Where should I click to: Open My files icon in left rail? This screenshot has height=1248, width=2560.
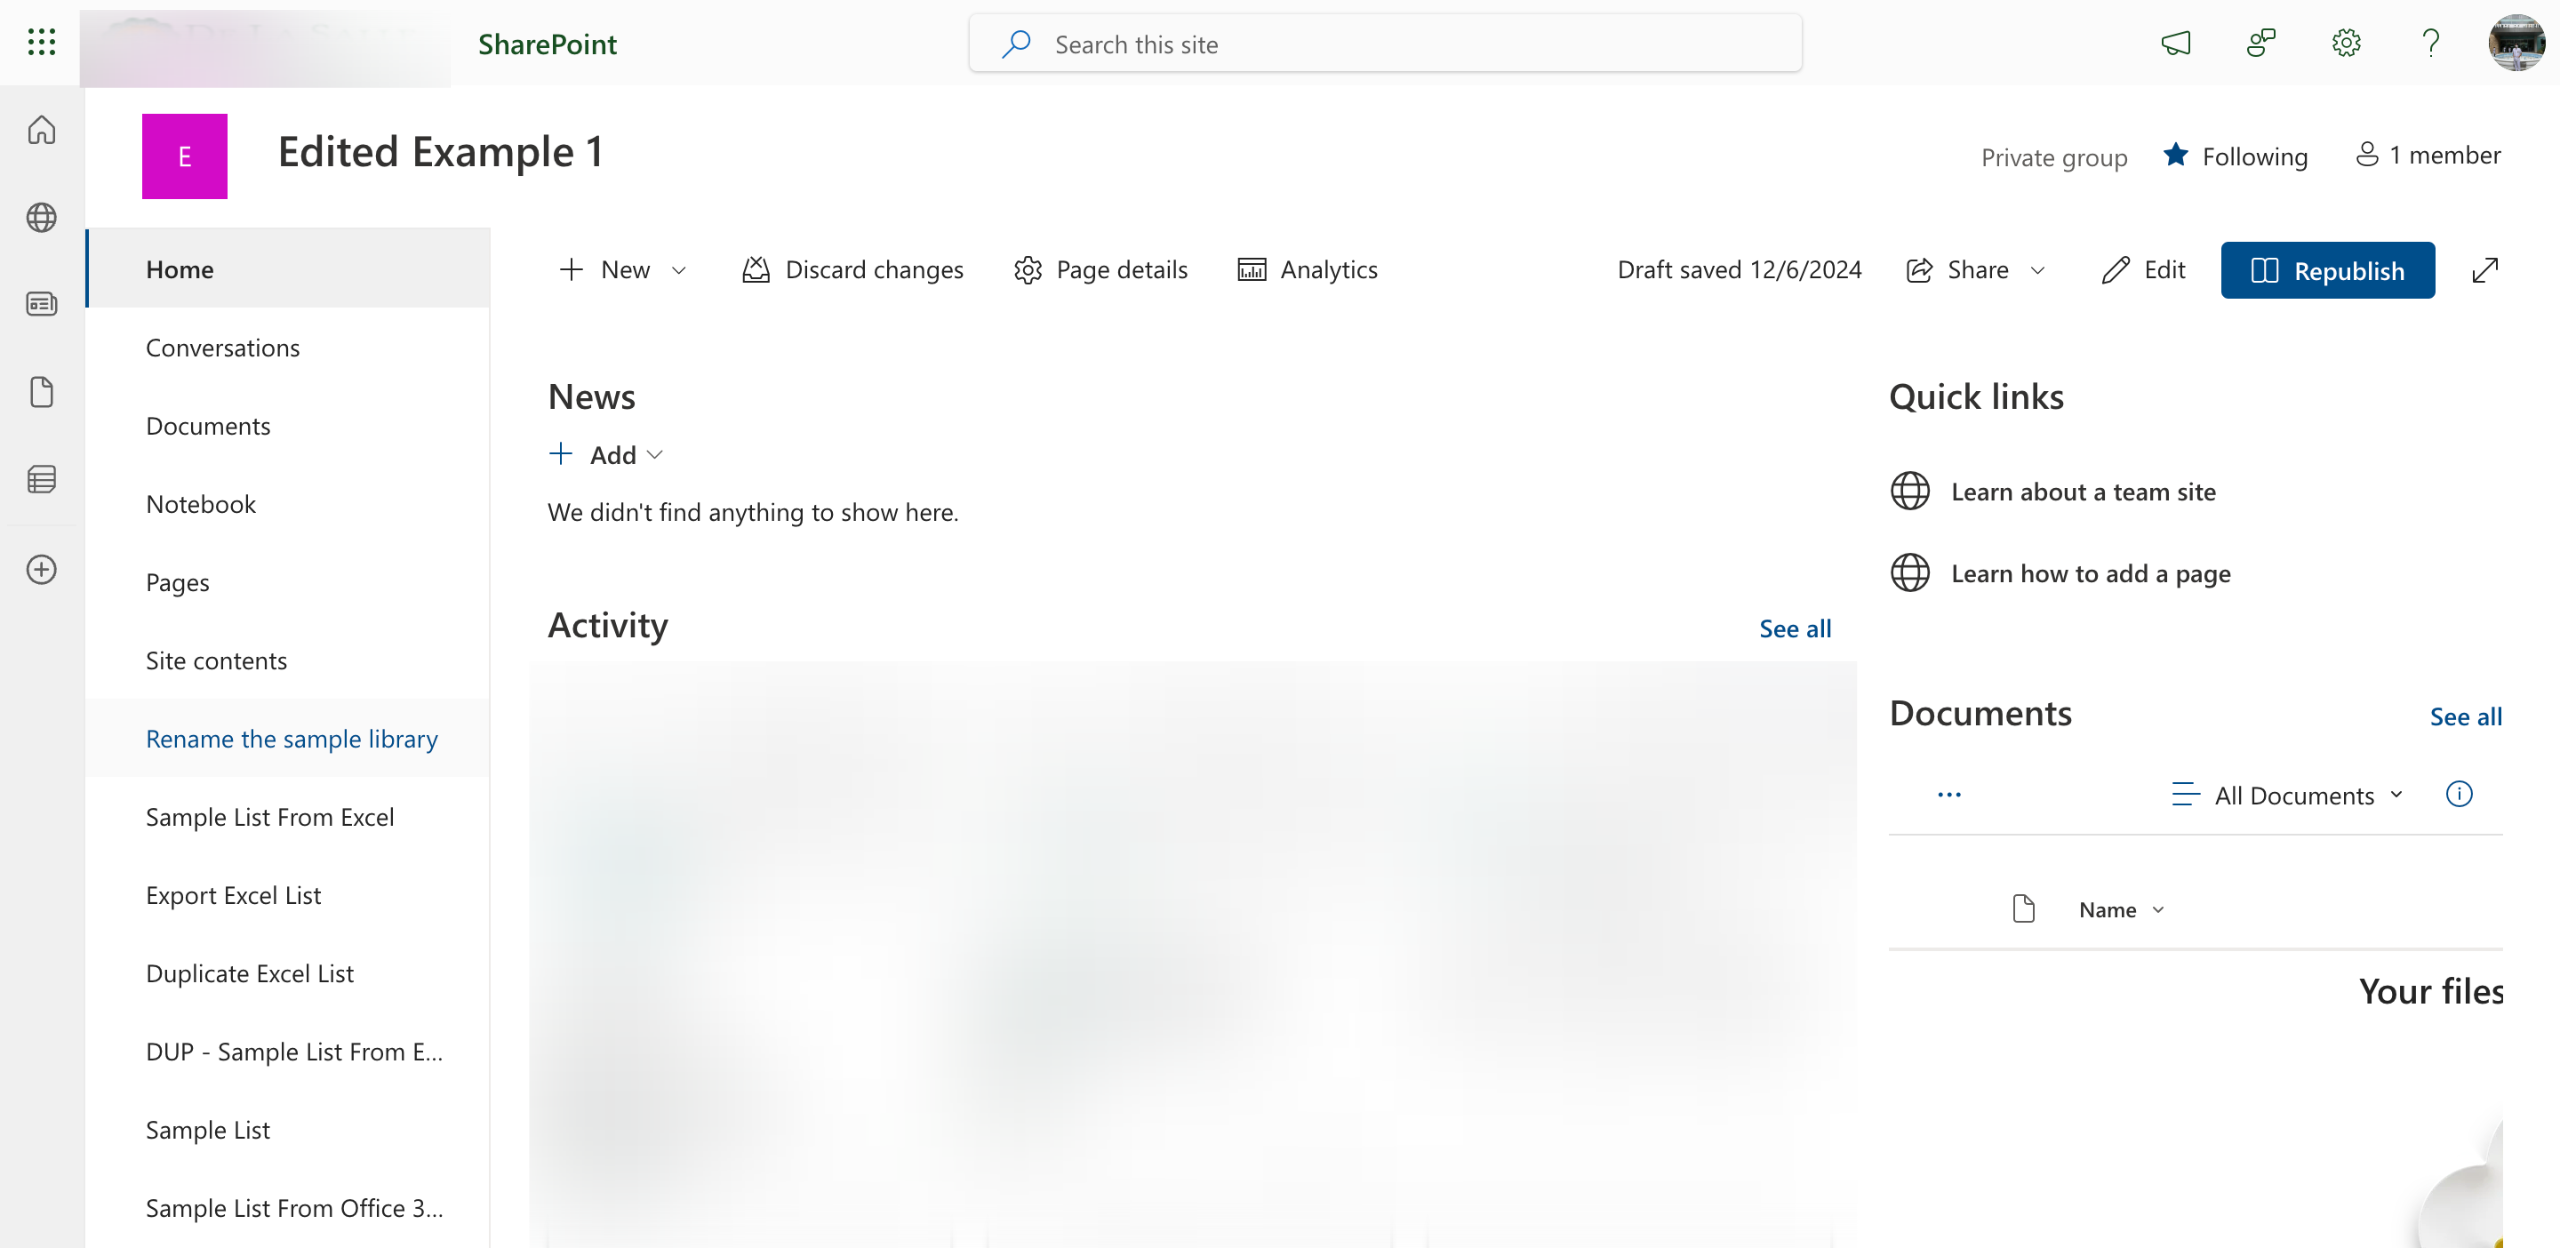point(41,392)
